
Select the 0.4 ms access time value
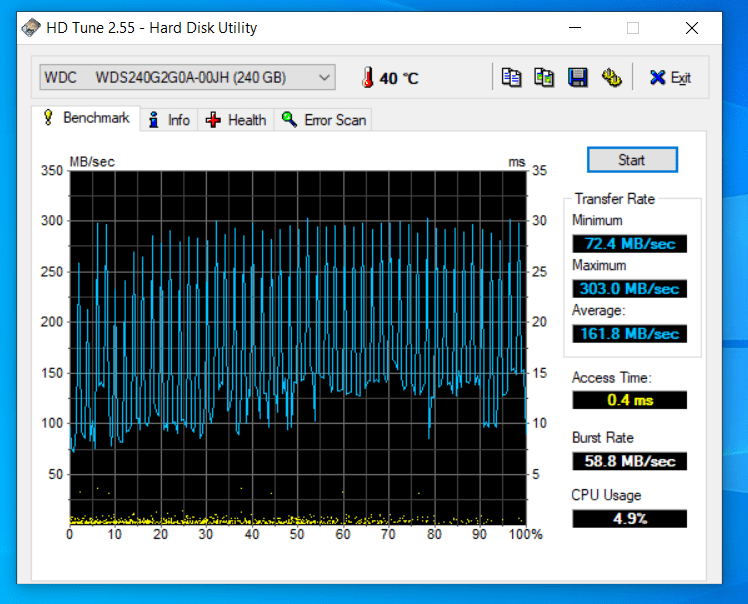pos(630,400)
